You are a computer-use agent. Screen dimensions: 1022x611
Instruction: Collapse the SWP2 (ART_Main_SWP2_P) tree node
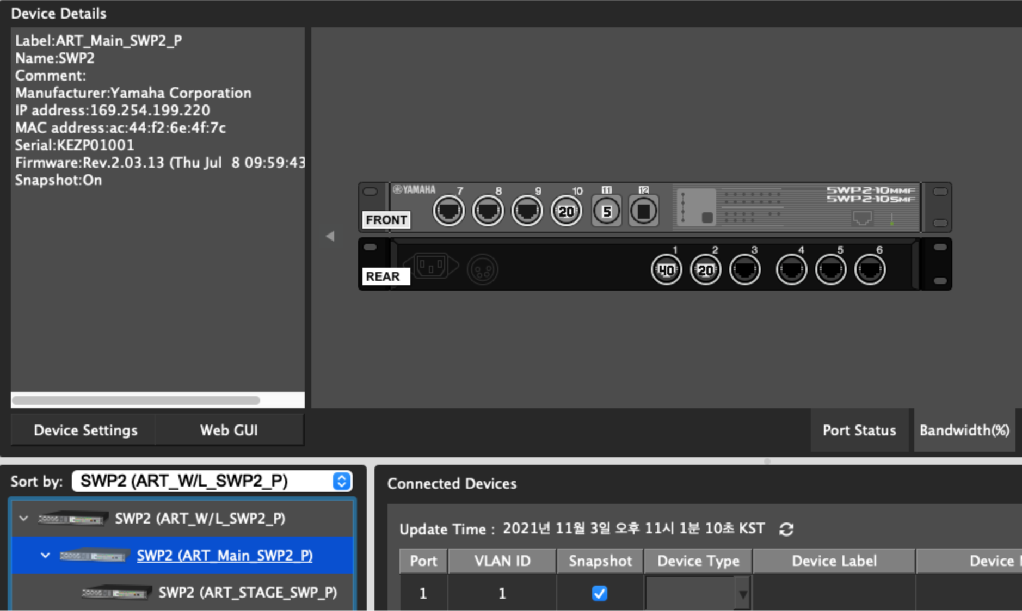pos(45,555)
